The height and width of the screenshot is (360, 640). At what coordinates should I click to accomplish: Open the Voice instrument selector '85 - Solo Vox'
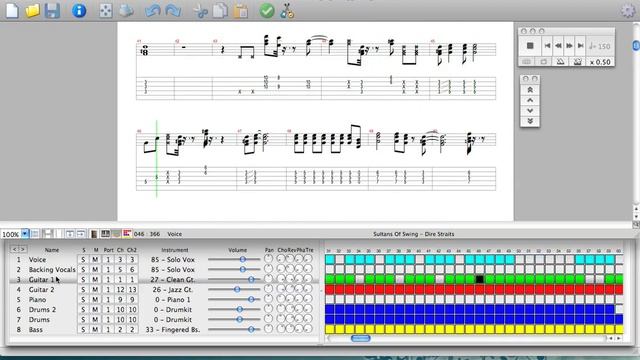173,260
